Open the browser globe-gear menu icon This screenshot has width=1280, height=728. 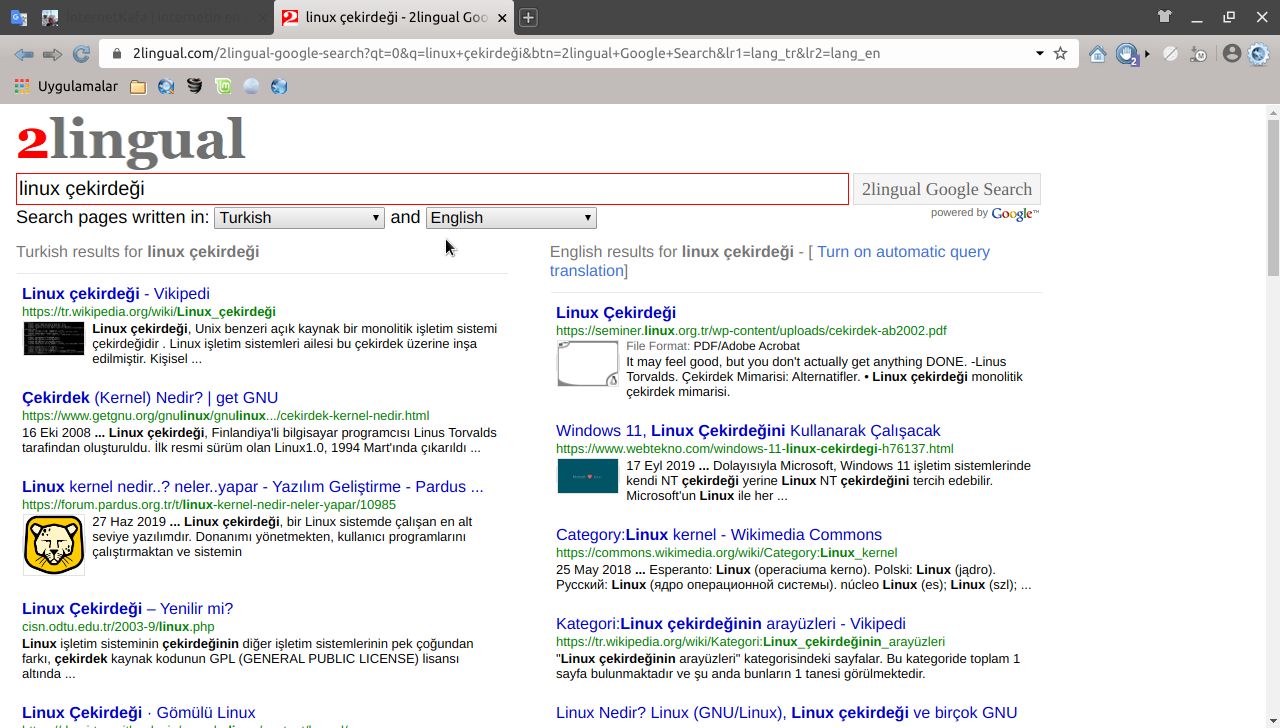coord(1259,54)
